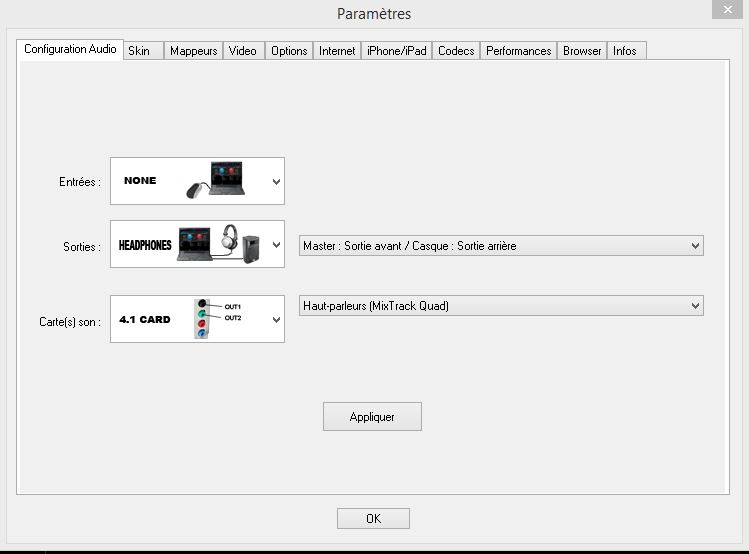Open the Browser tab
Viewport: 749px width, 554px height.
582,51
